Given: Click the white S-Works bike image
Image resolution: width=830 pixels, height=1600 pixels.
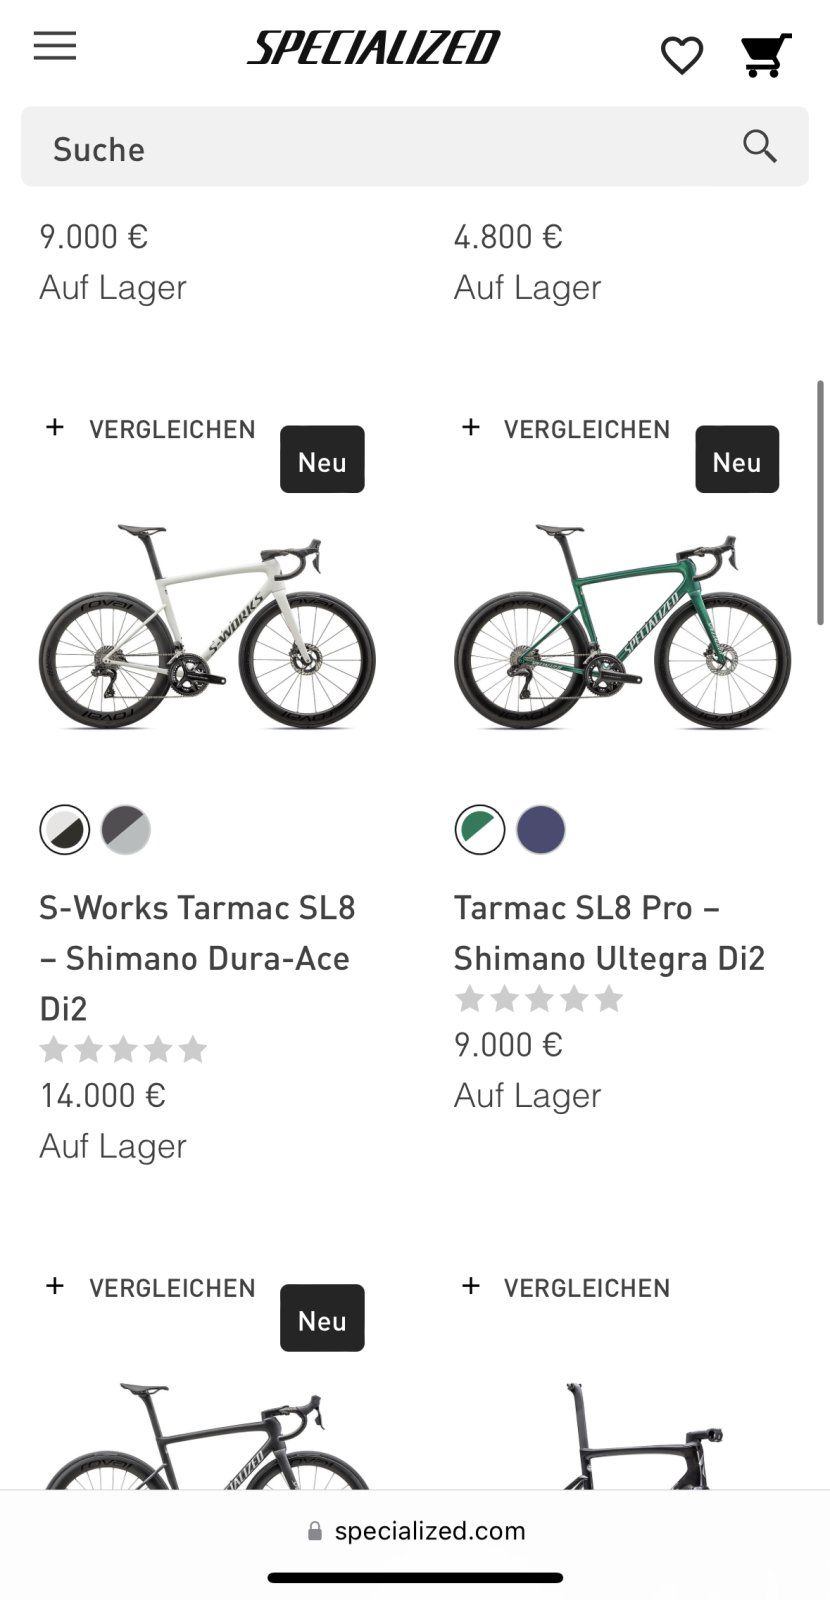Looking at the screenshot, I should tap(207, 625).
